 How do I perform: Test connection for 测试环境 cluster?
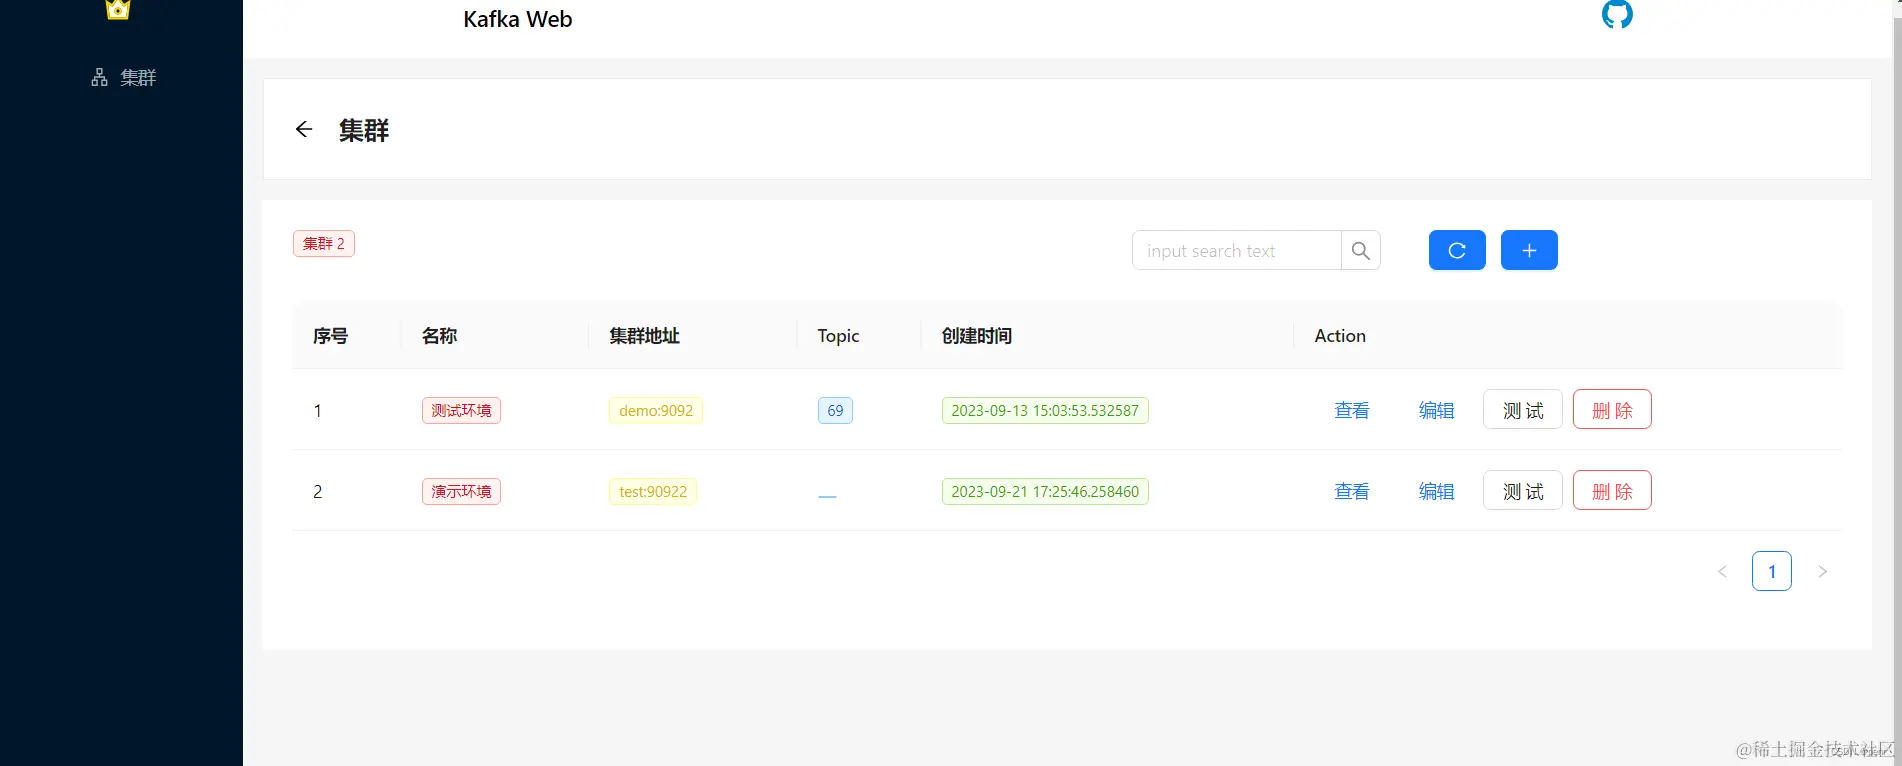coord(1523,410)
